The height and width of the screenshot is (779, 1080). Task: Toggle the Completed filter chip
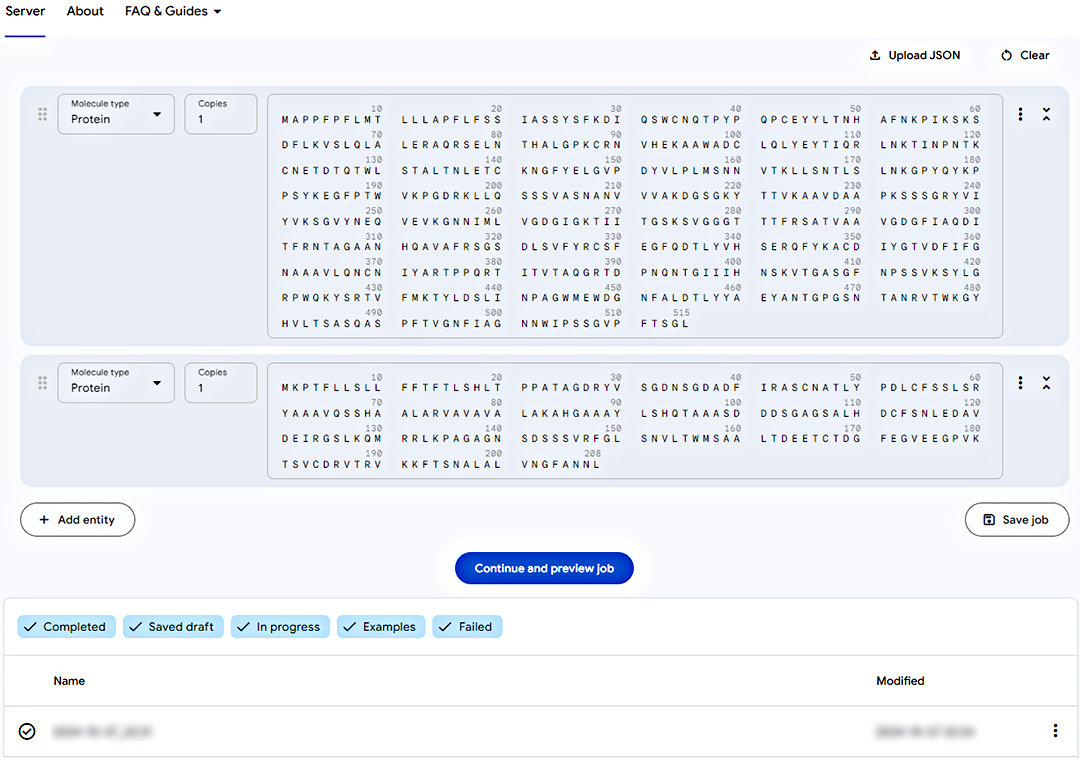coord(66,627)
